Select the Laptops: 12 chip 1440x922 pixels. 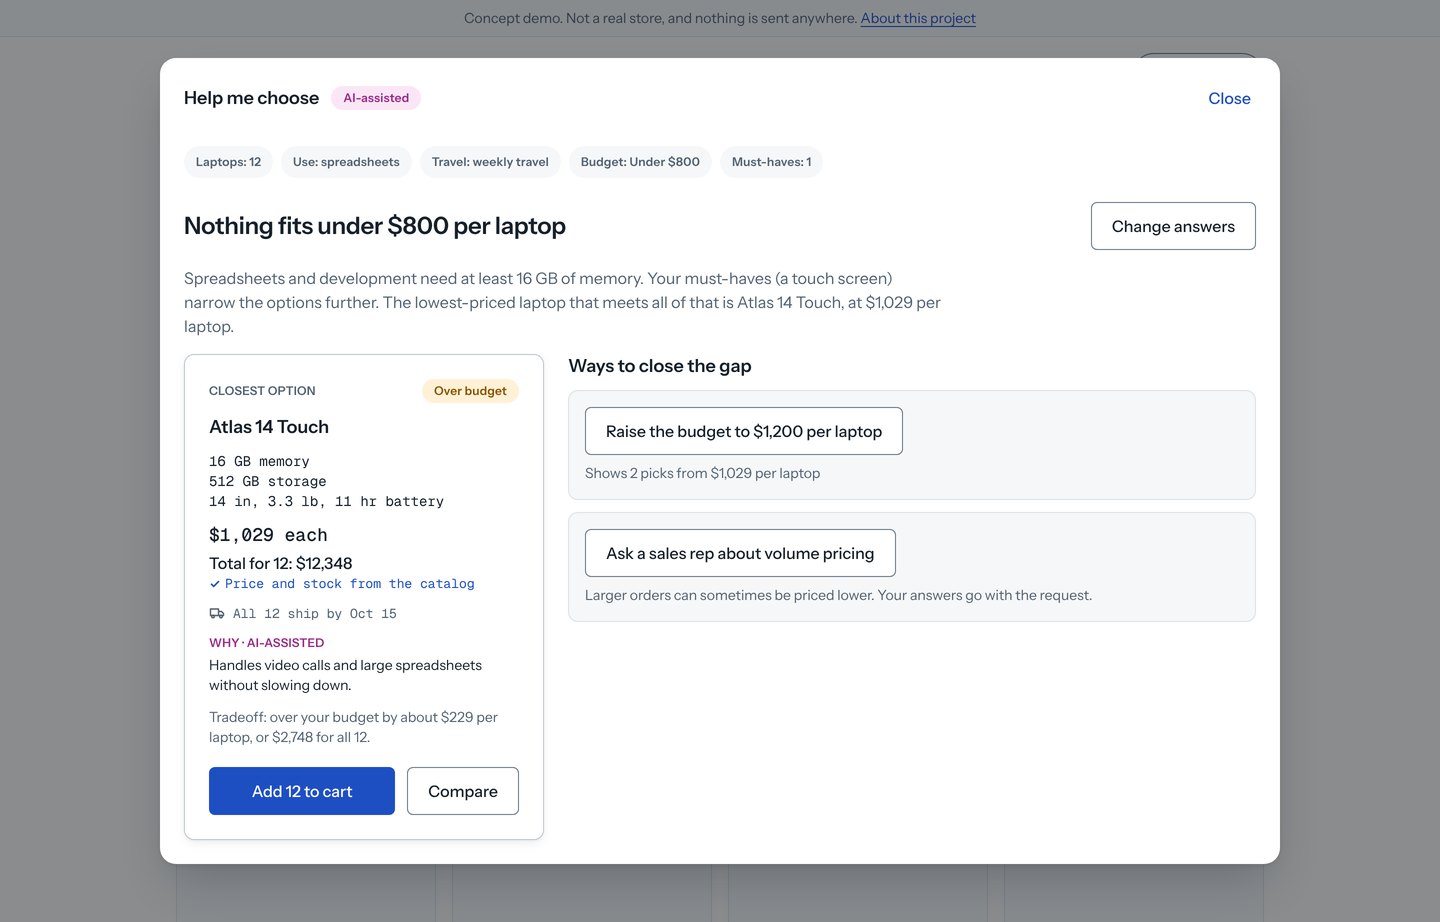pos(228,162)
